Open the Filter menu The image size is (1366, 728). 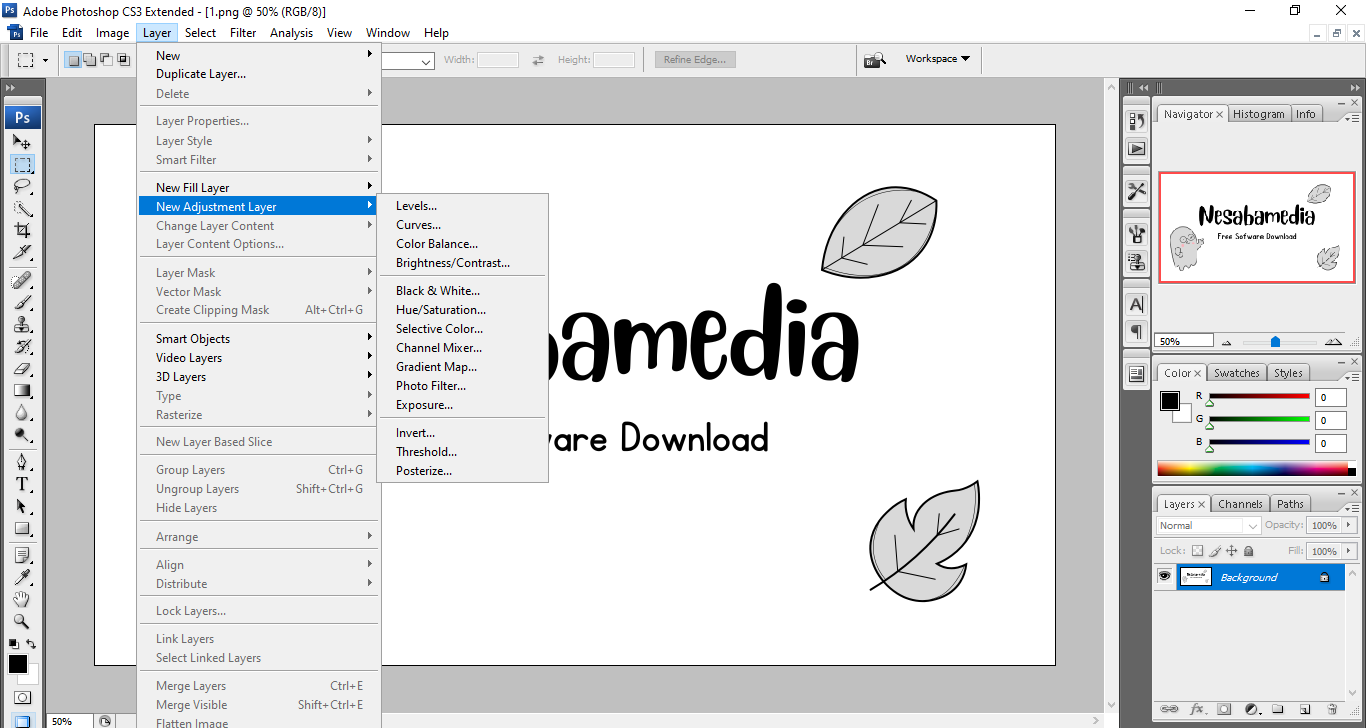(x=243, y=33)
